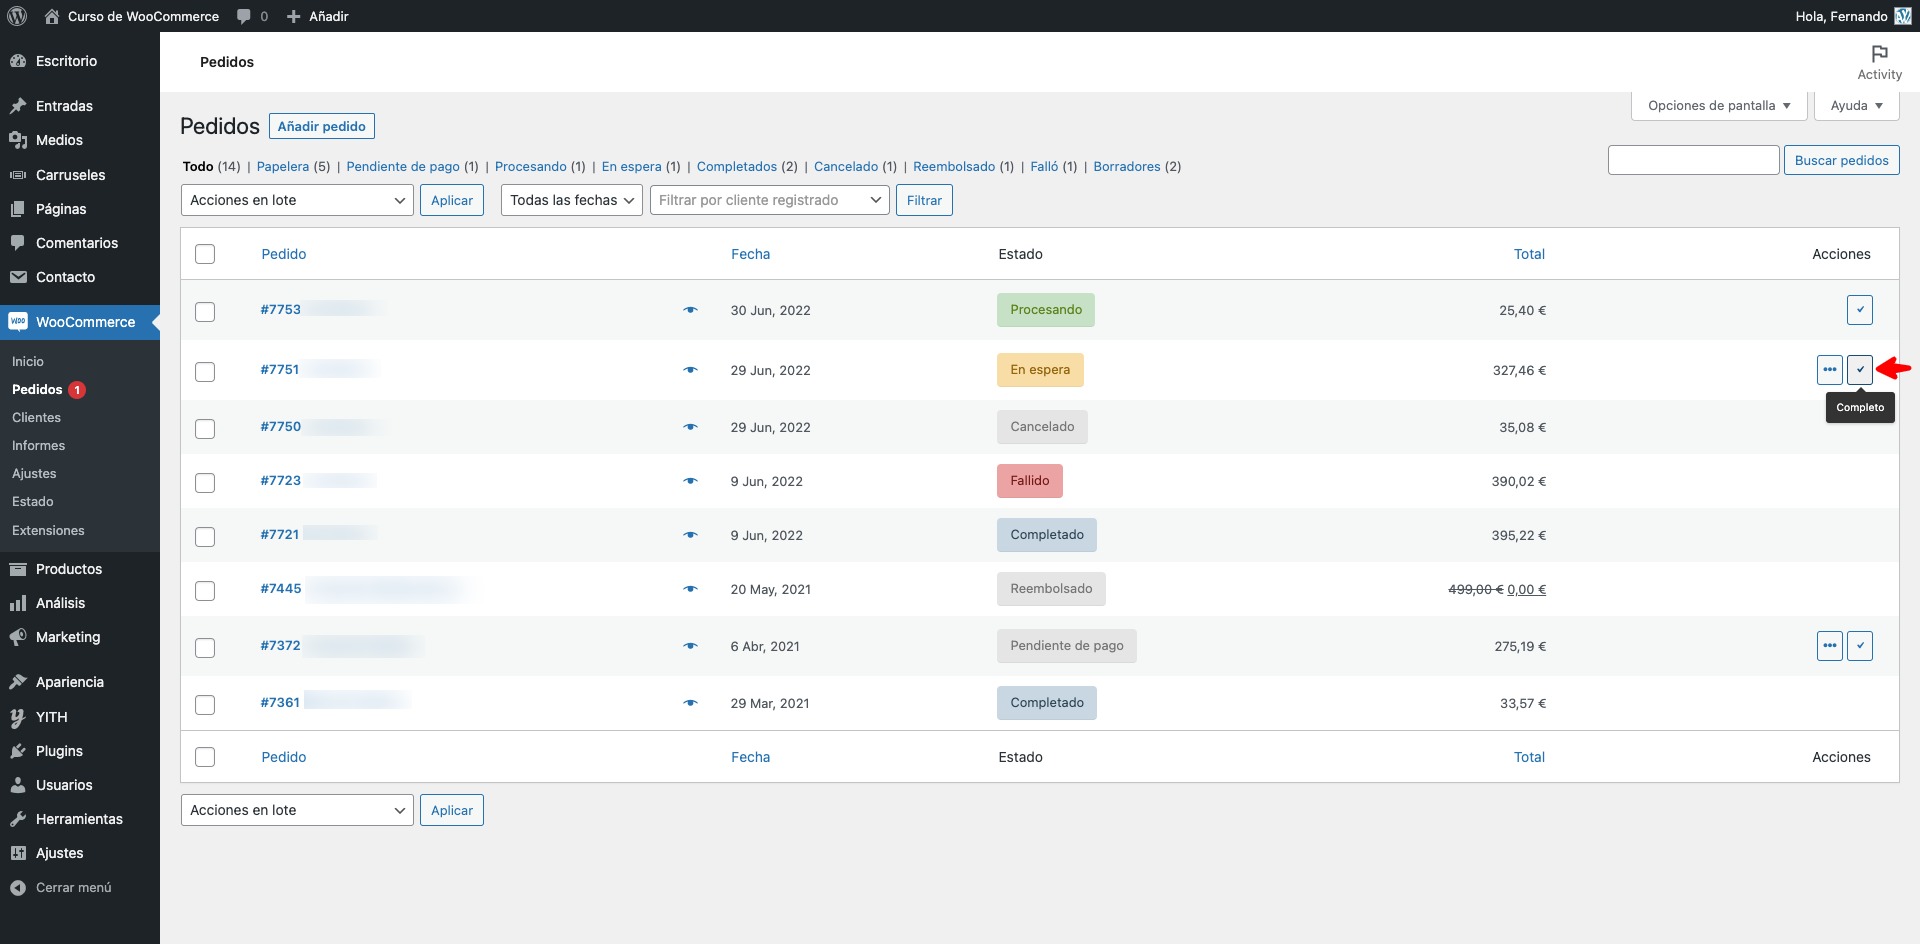Screen dimensions: 1920x944
Task: Open order #7445 link
Action: pos(281,588)
